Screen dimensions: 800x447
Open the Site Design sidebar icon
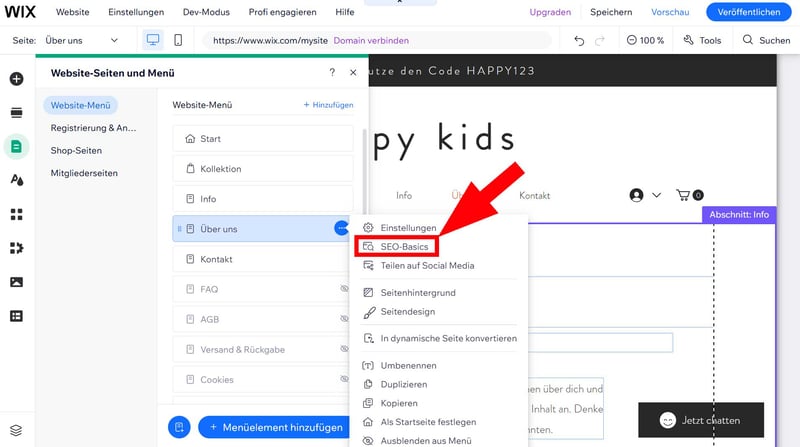coord(16,180)
